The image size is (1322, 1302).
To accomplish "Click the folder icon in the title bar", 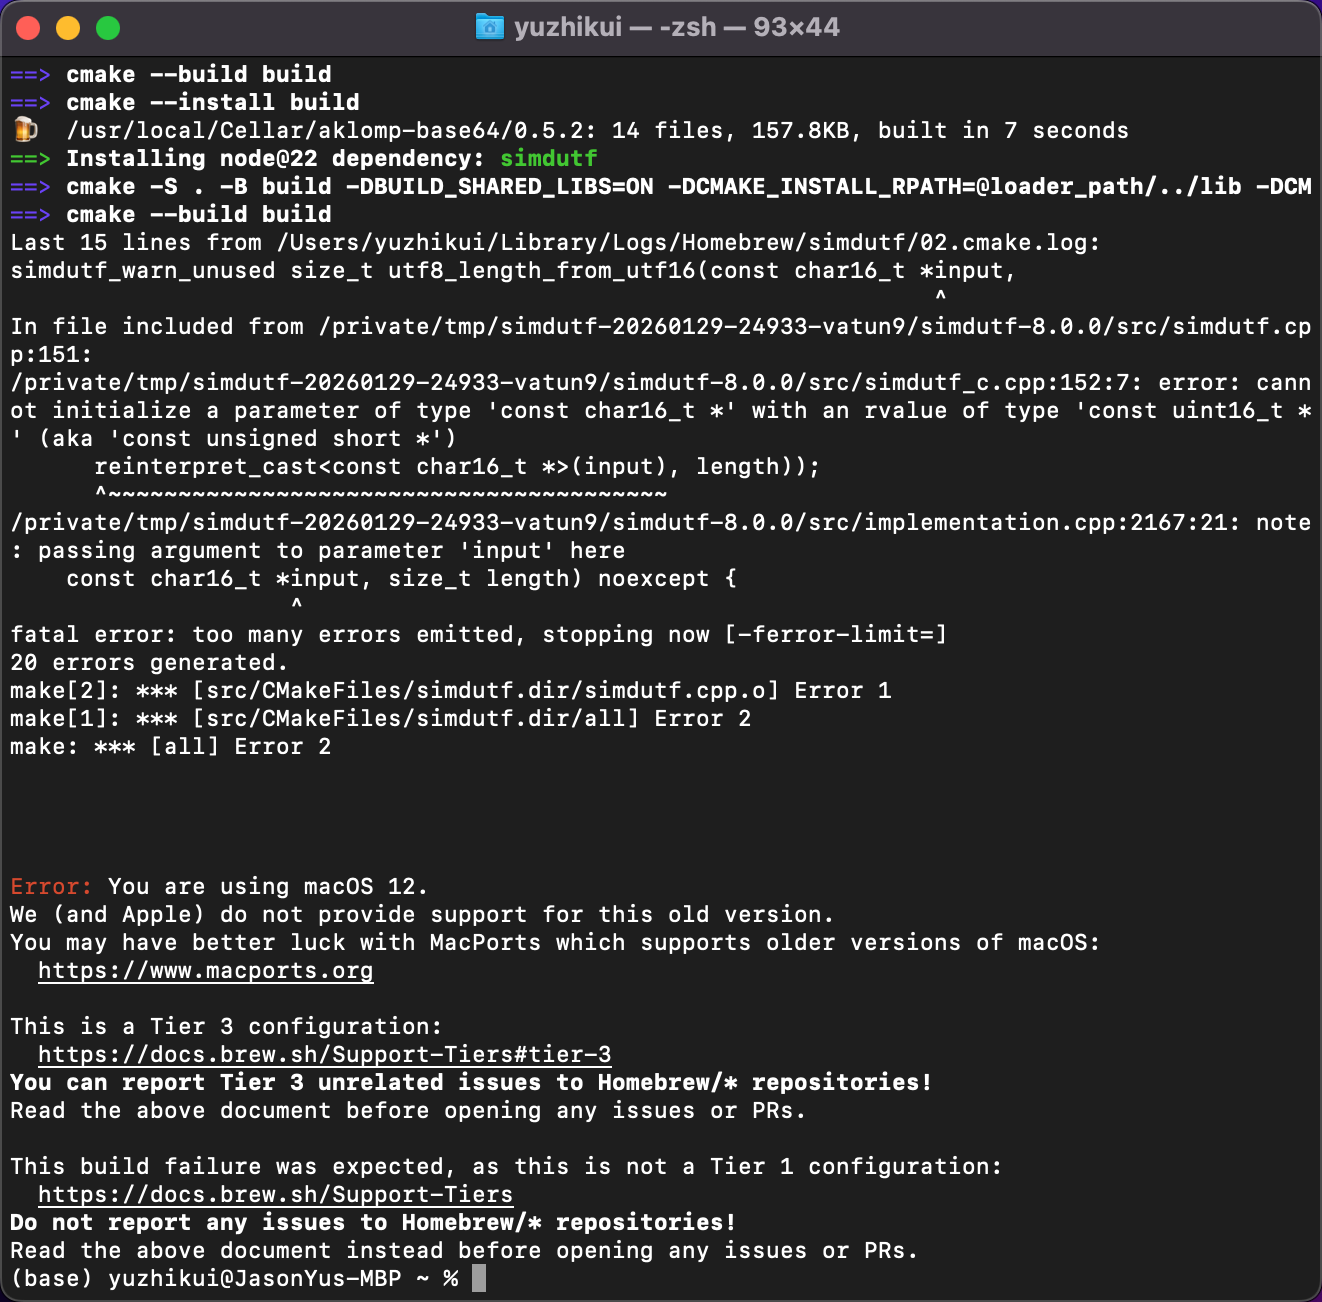I will [490, 27].
